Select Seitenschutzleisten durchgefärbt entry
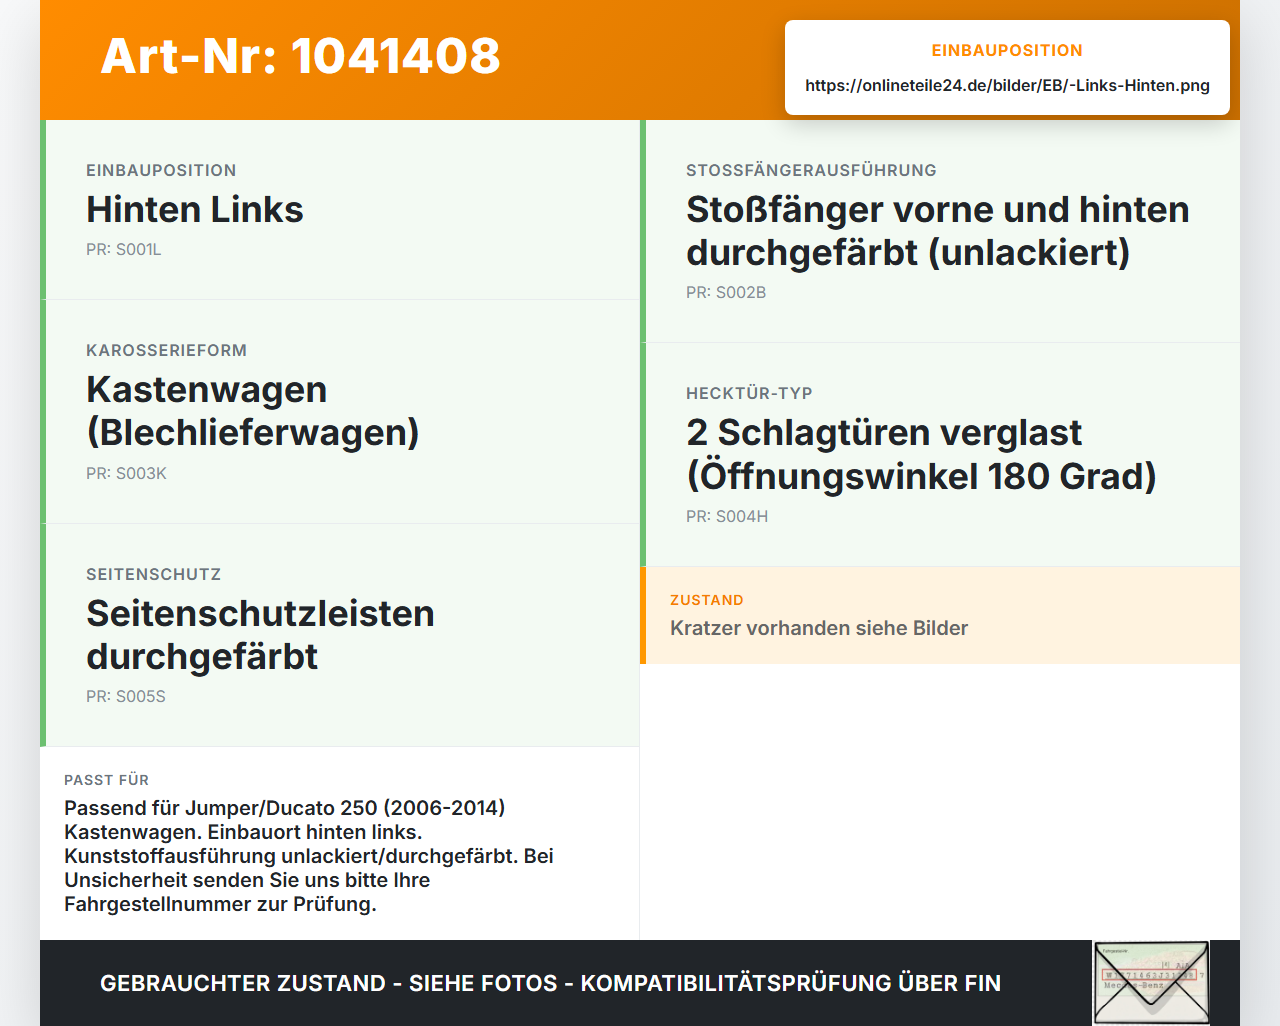The width and height of the screenshot is (1280, 1026). pyautogui.click(x=260, y=635)
